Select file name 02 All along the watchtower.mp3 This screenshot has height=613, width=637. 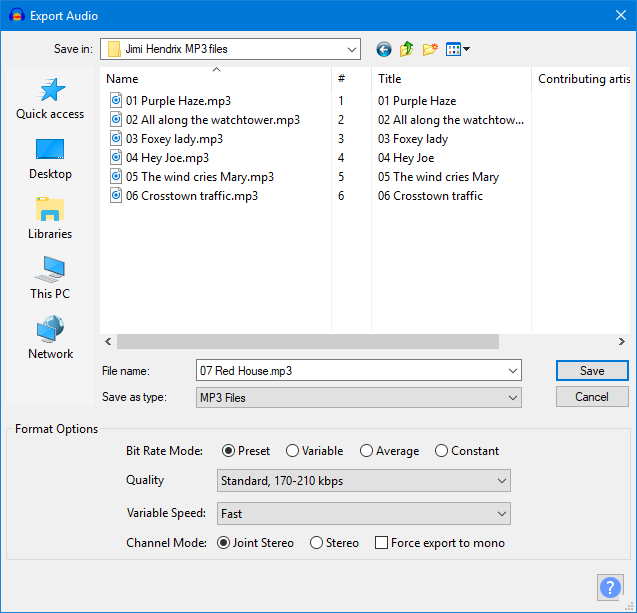[x=213, y=119]
